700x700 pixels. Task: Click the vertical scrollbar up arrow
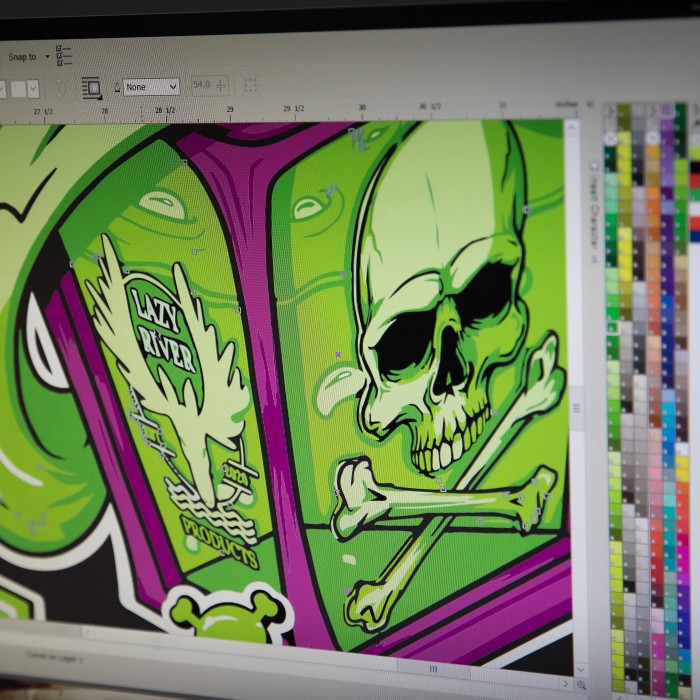(572, 129)
